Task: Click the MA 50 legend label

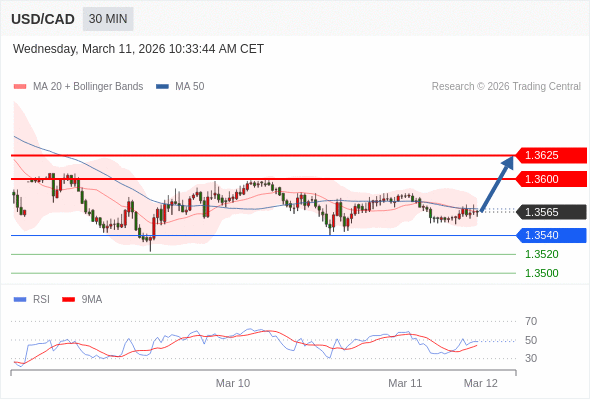Action: pyautogui.click(x=190, y=87)
